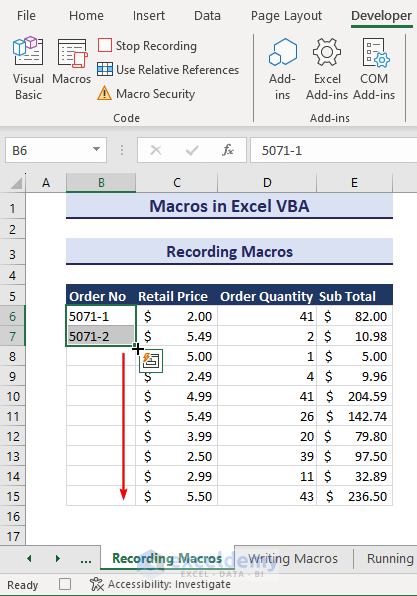Click the Accessibility Investigate status icon
417x596 pixels.
(97, 585)
